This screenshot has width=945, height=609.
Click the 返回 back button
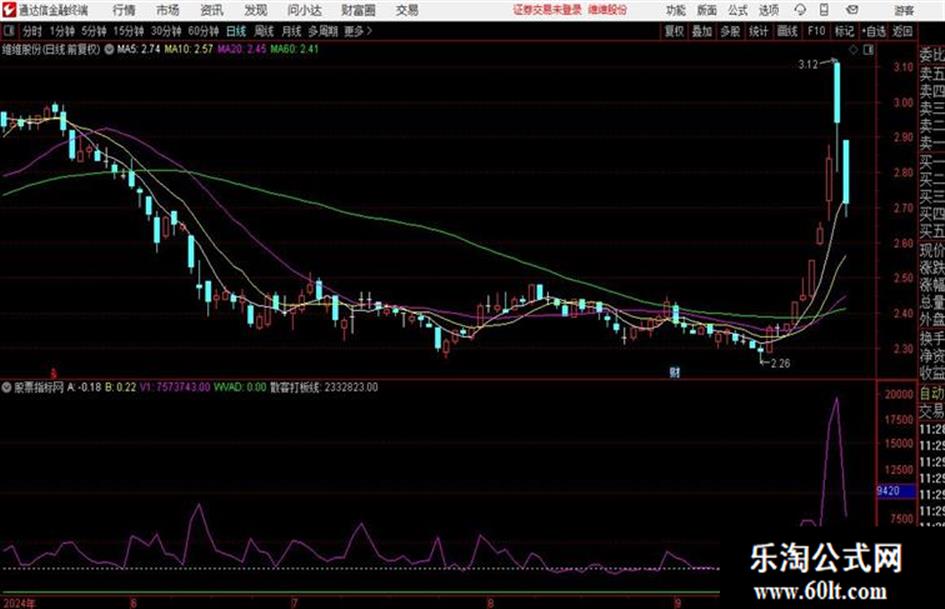903,31
